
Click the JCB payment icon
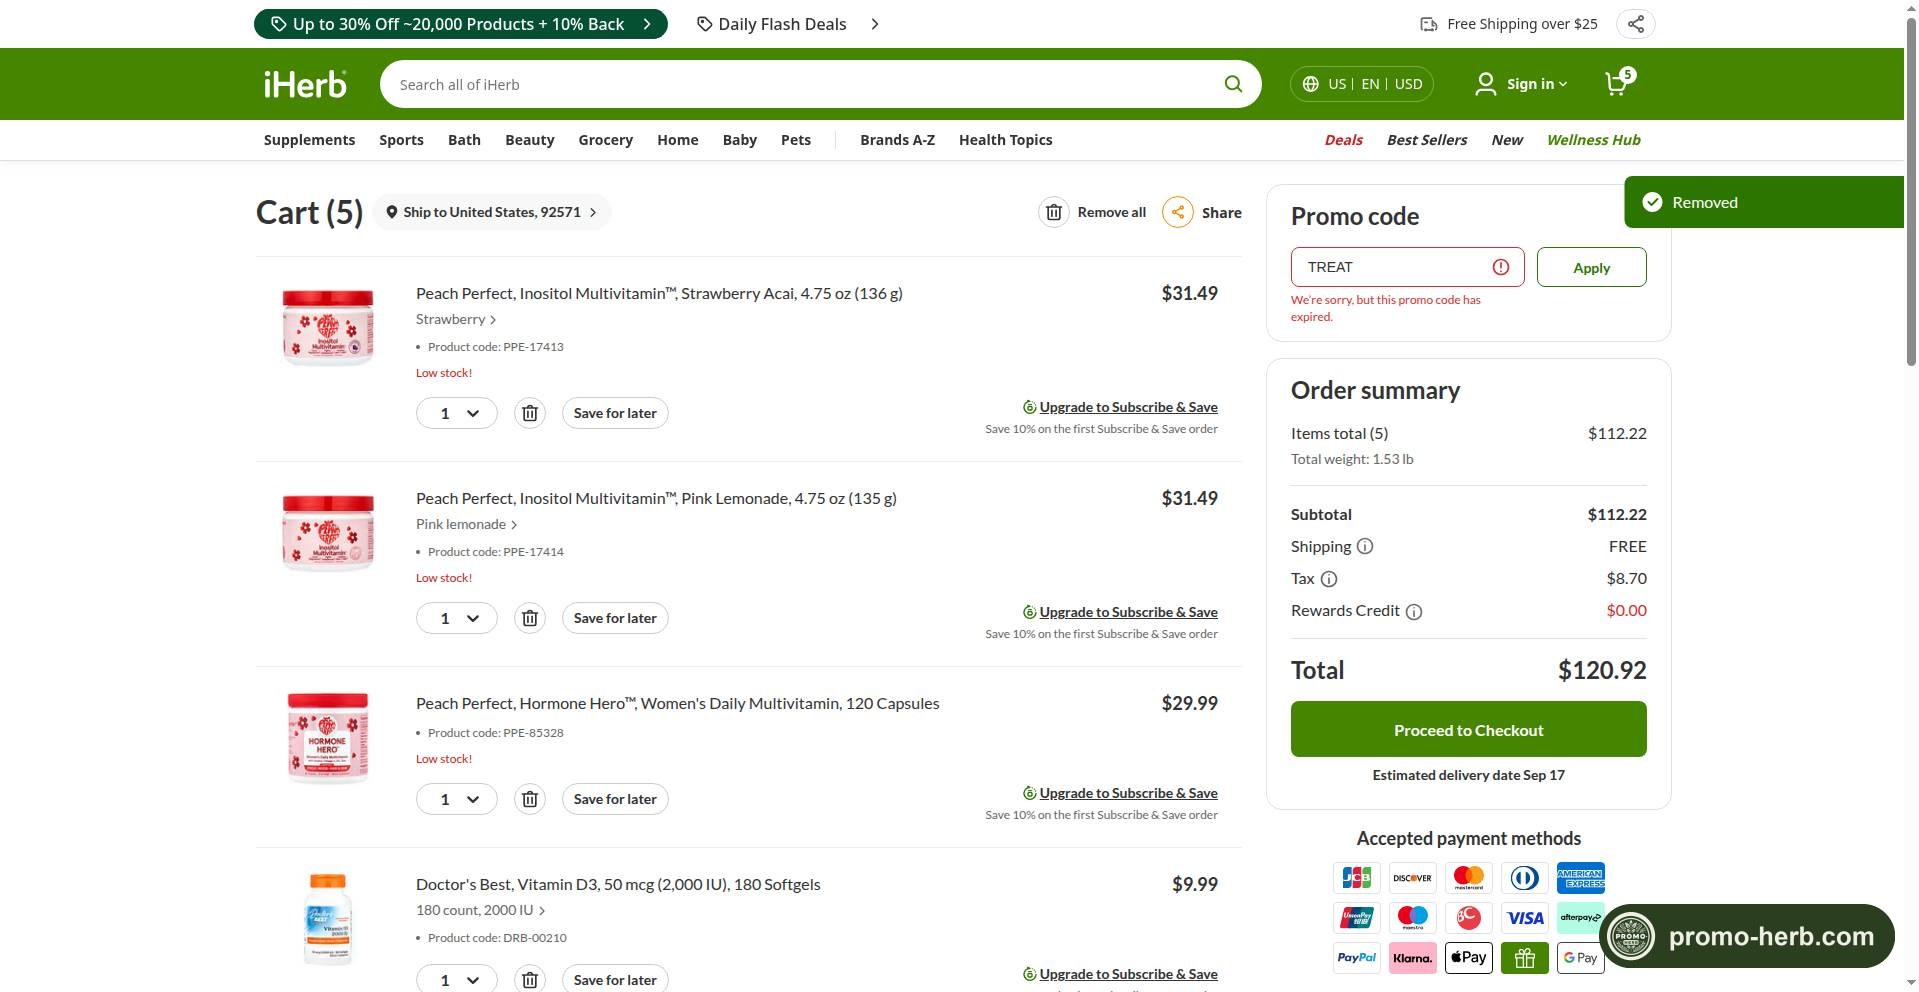(x=1357, y=878)
